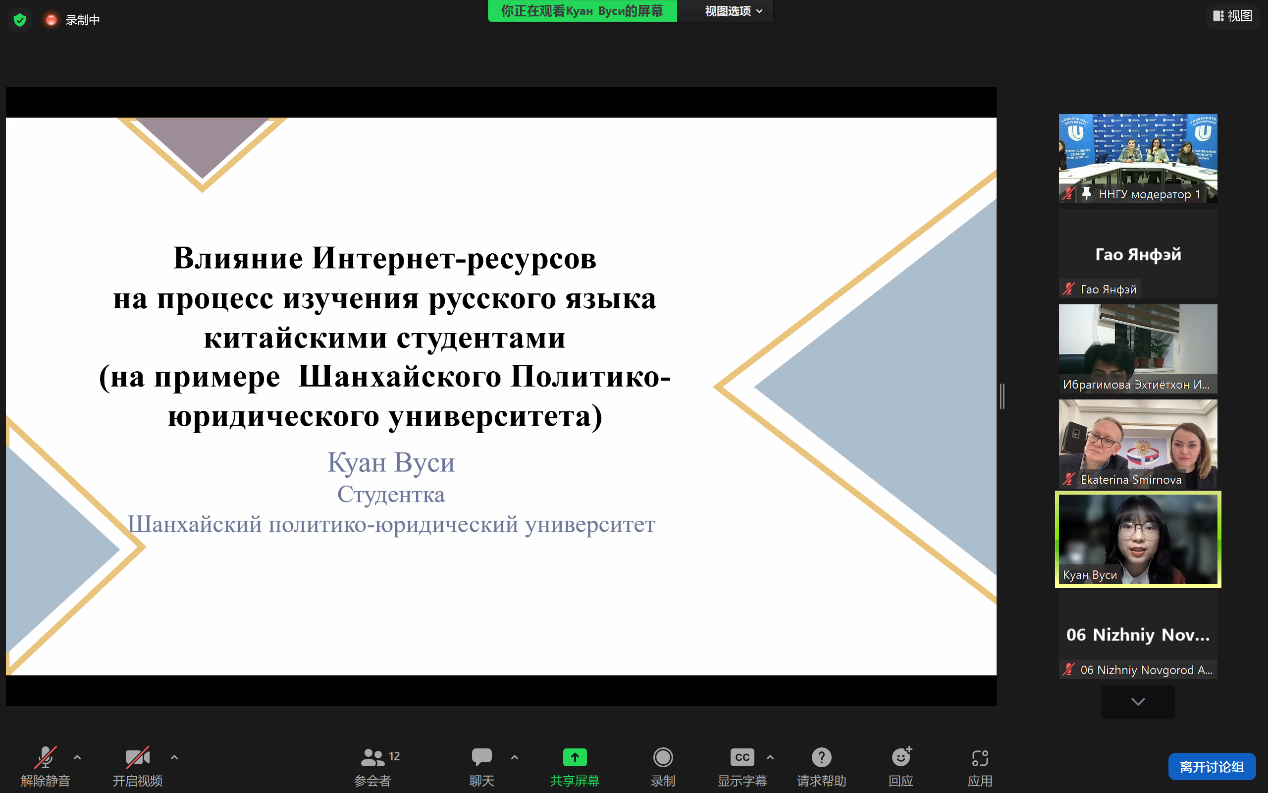Click down chevron to show more participants
Image resolution: width=1268 pixels, height=793 pixels.
click(x=1138, y=702)
